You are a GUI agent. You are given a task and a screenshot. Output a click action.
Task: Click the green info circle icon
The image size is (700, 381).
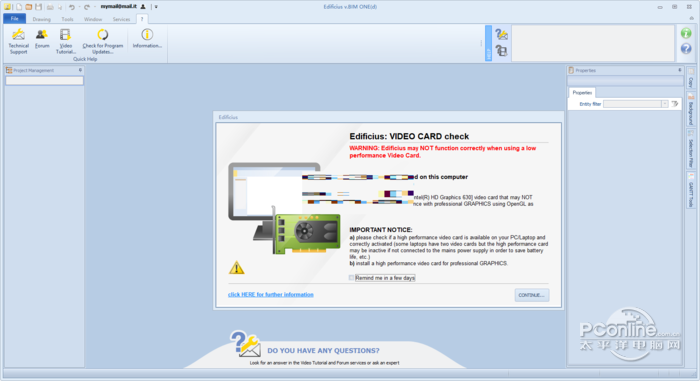686,33
